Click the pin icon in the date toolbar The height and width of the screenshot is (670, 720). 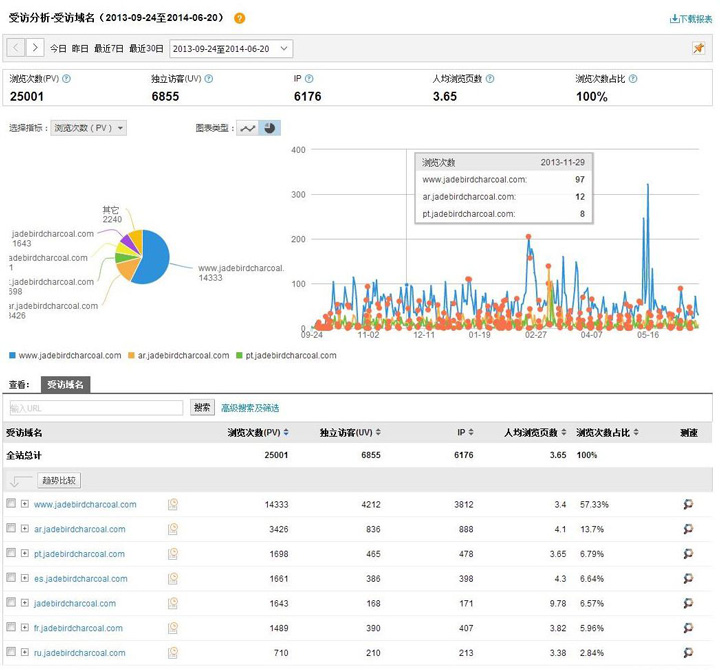pyautogui.click(x=698, y=48)
